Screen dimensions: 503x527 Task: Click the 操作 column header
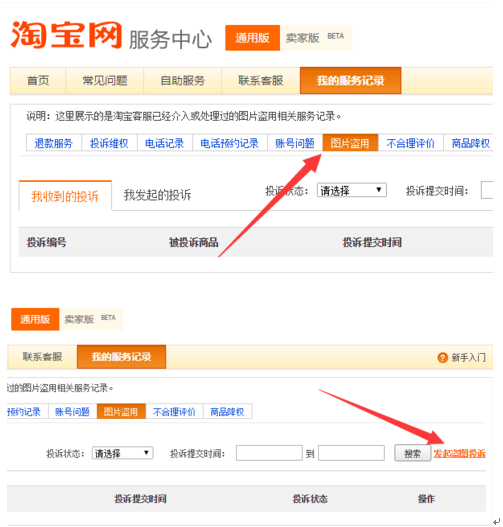tap(426, 499)
